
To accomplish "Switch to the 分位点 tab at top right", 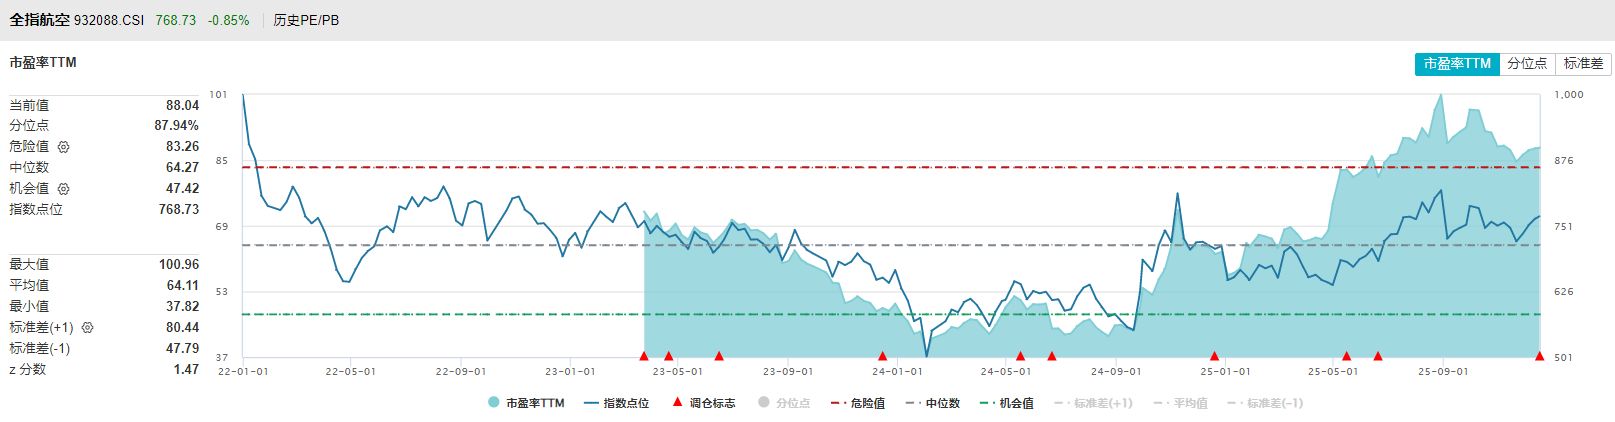I will (x=1527, y=63).
